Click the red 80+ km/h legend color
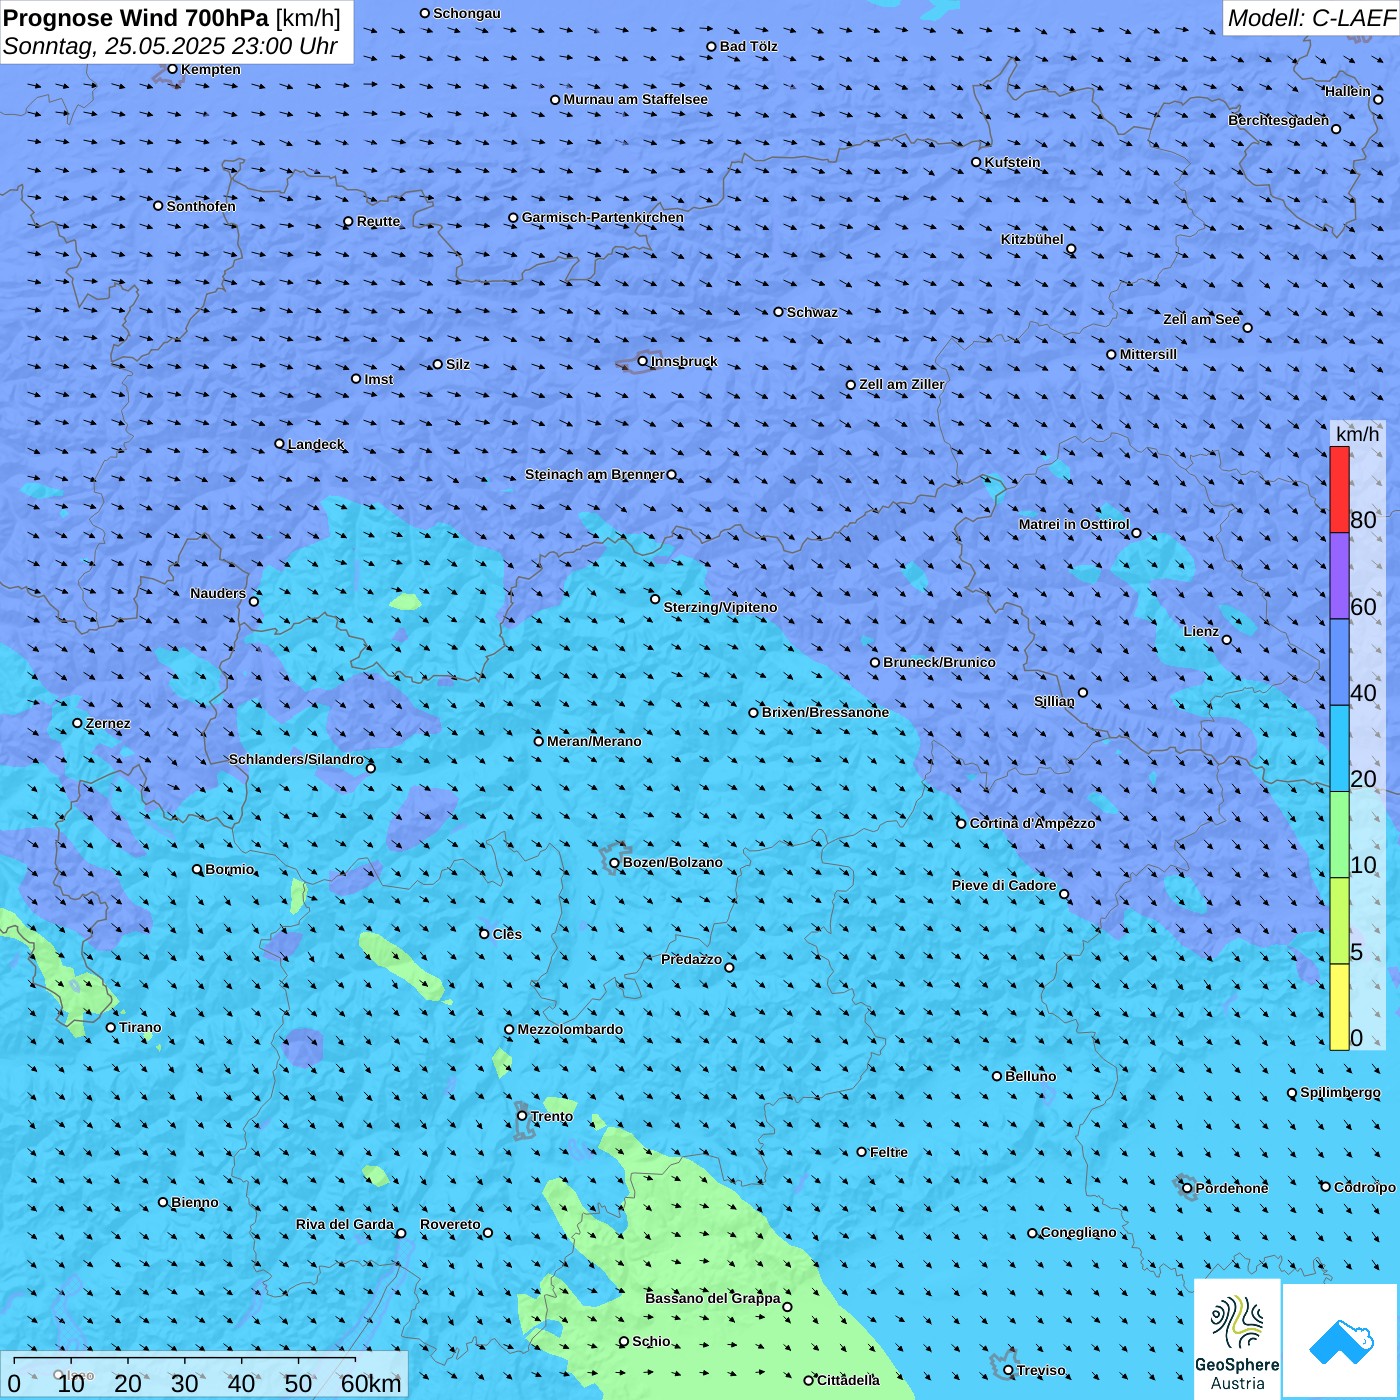The width and height of the screenshot is (1400, 1400). coord(1339,489)
